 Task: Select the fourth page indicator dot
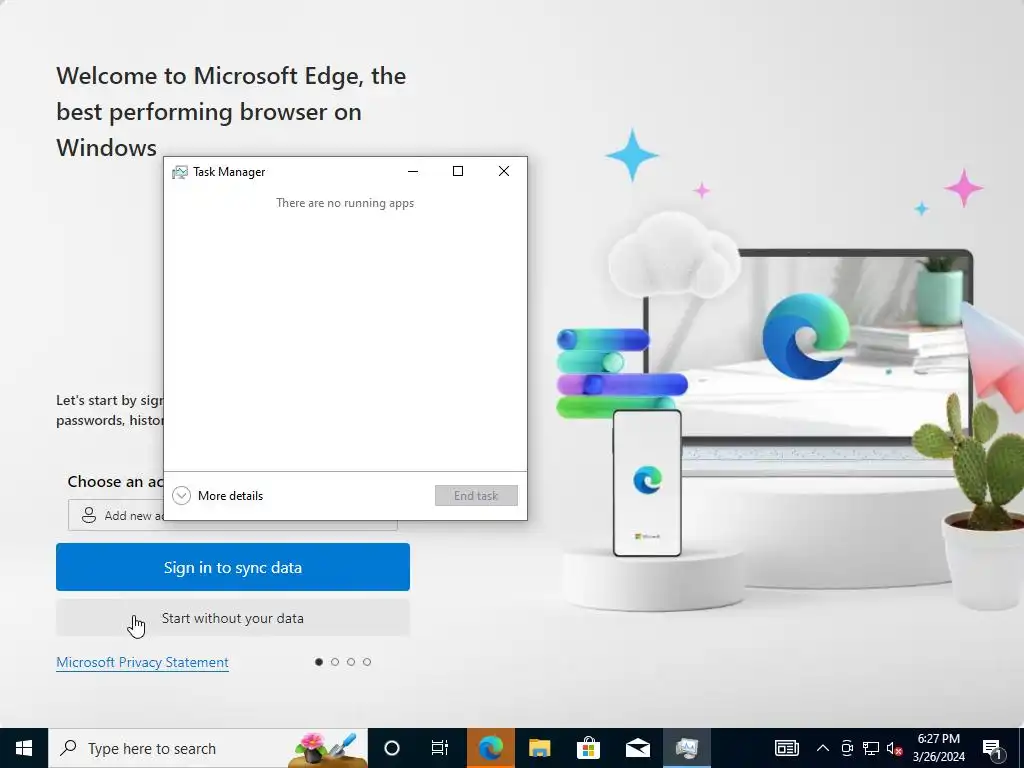(367, 662)
